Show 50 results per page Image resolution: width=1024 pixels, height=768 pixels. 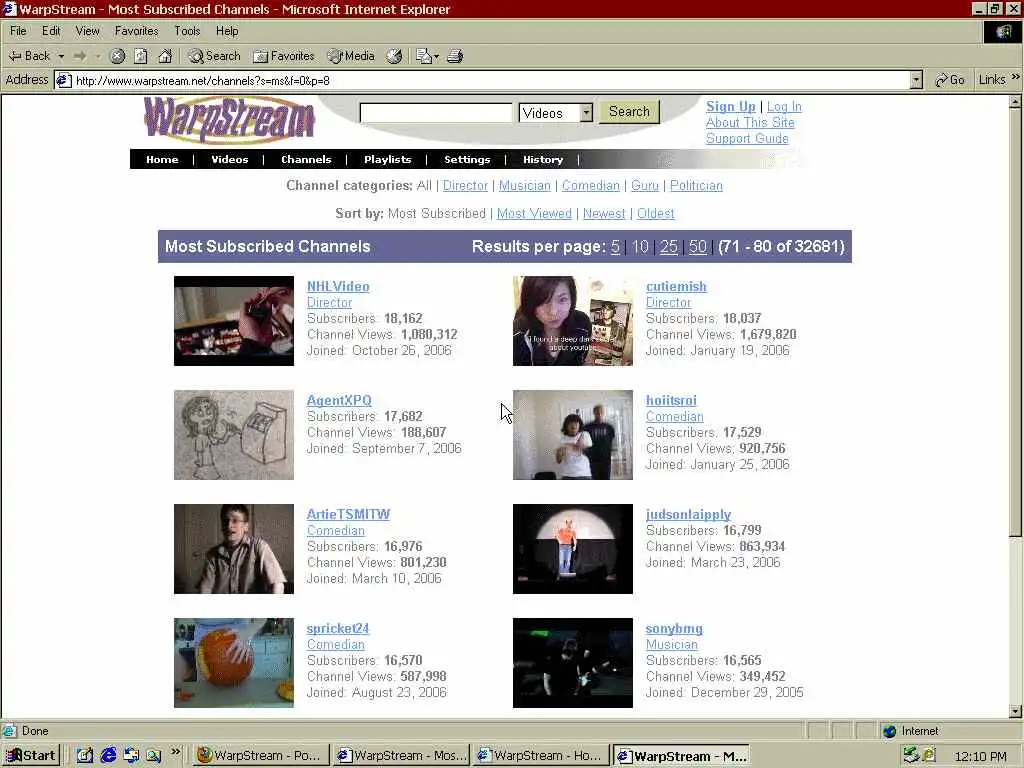click(x=697, y=247)
